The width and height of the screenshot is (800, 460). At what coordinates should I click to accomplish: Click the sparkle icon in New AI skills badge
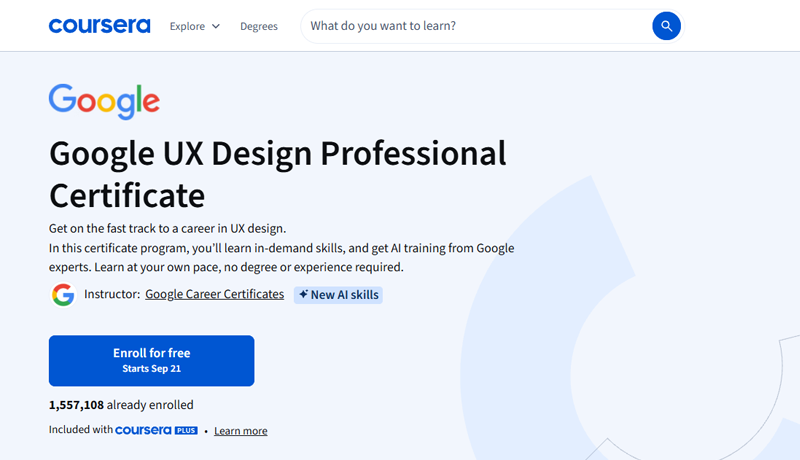[304, 294]
